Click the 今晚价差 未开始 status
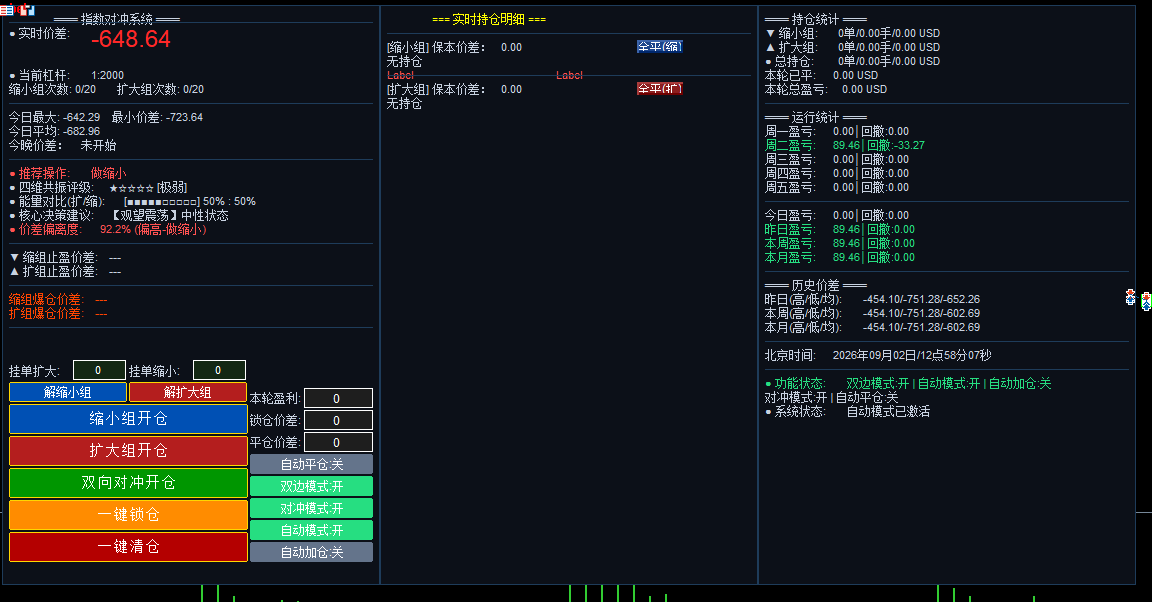This screenshot has height=602, width=1152. [62, 145]
